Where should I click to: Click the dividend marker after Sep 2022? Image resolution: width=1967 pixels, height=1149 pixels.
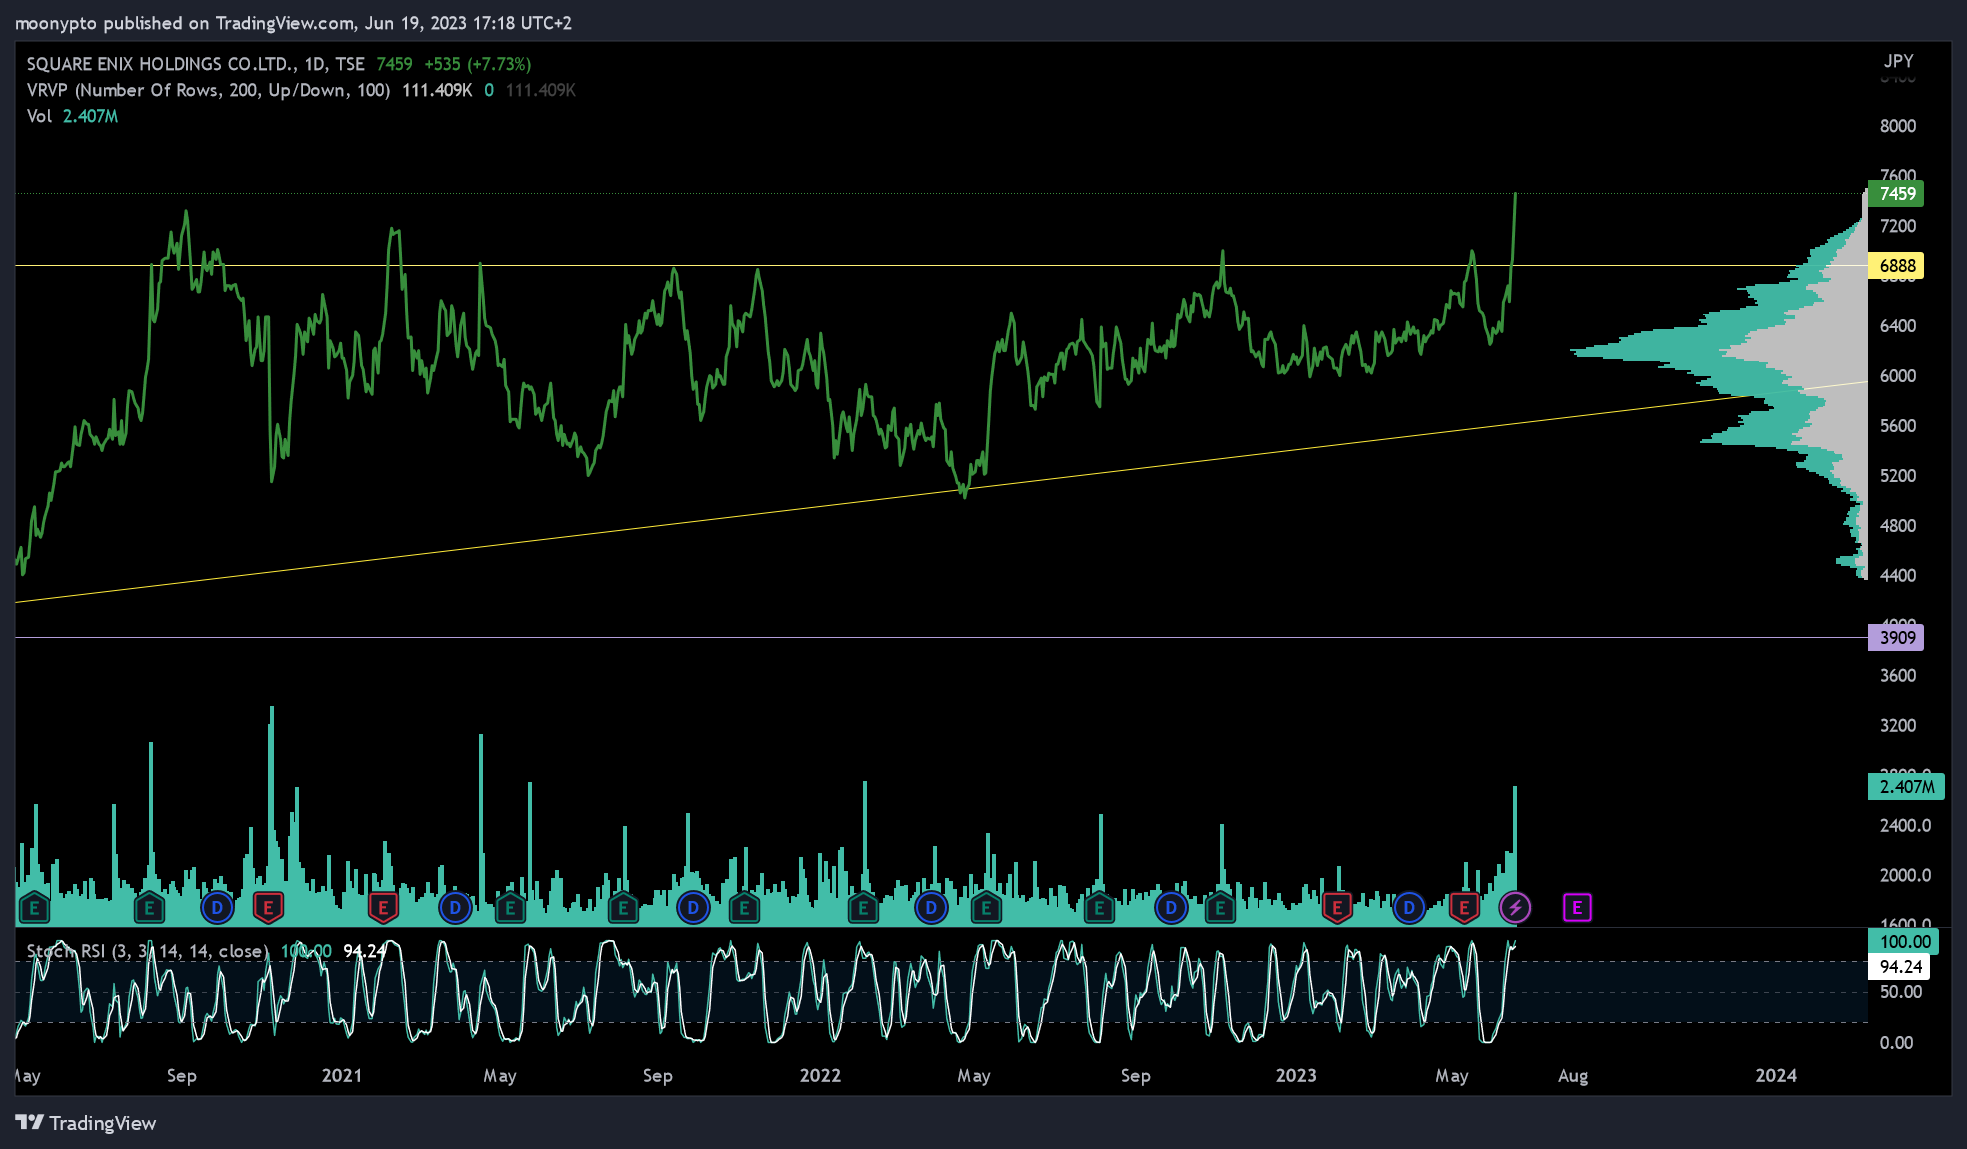[1171, 908]
